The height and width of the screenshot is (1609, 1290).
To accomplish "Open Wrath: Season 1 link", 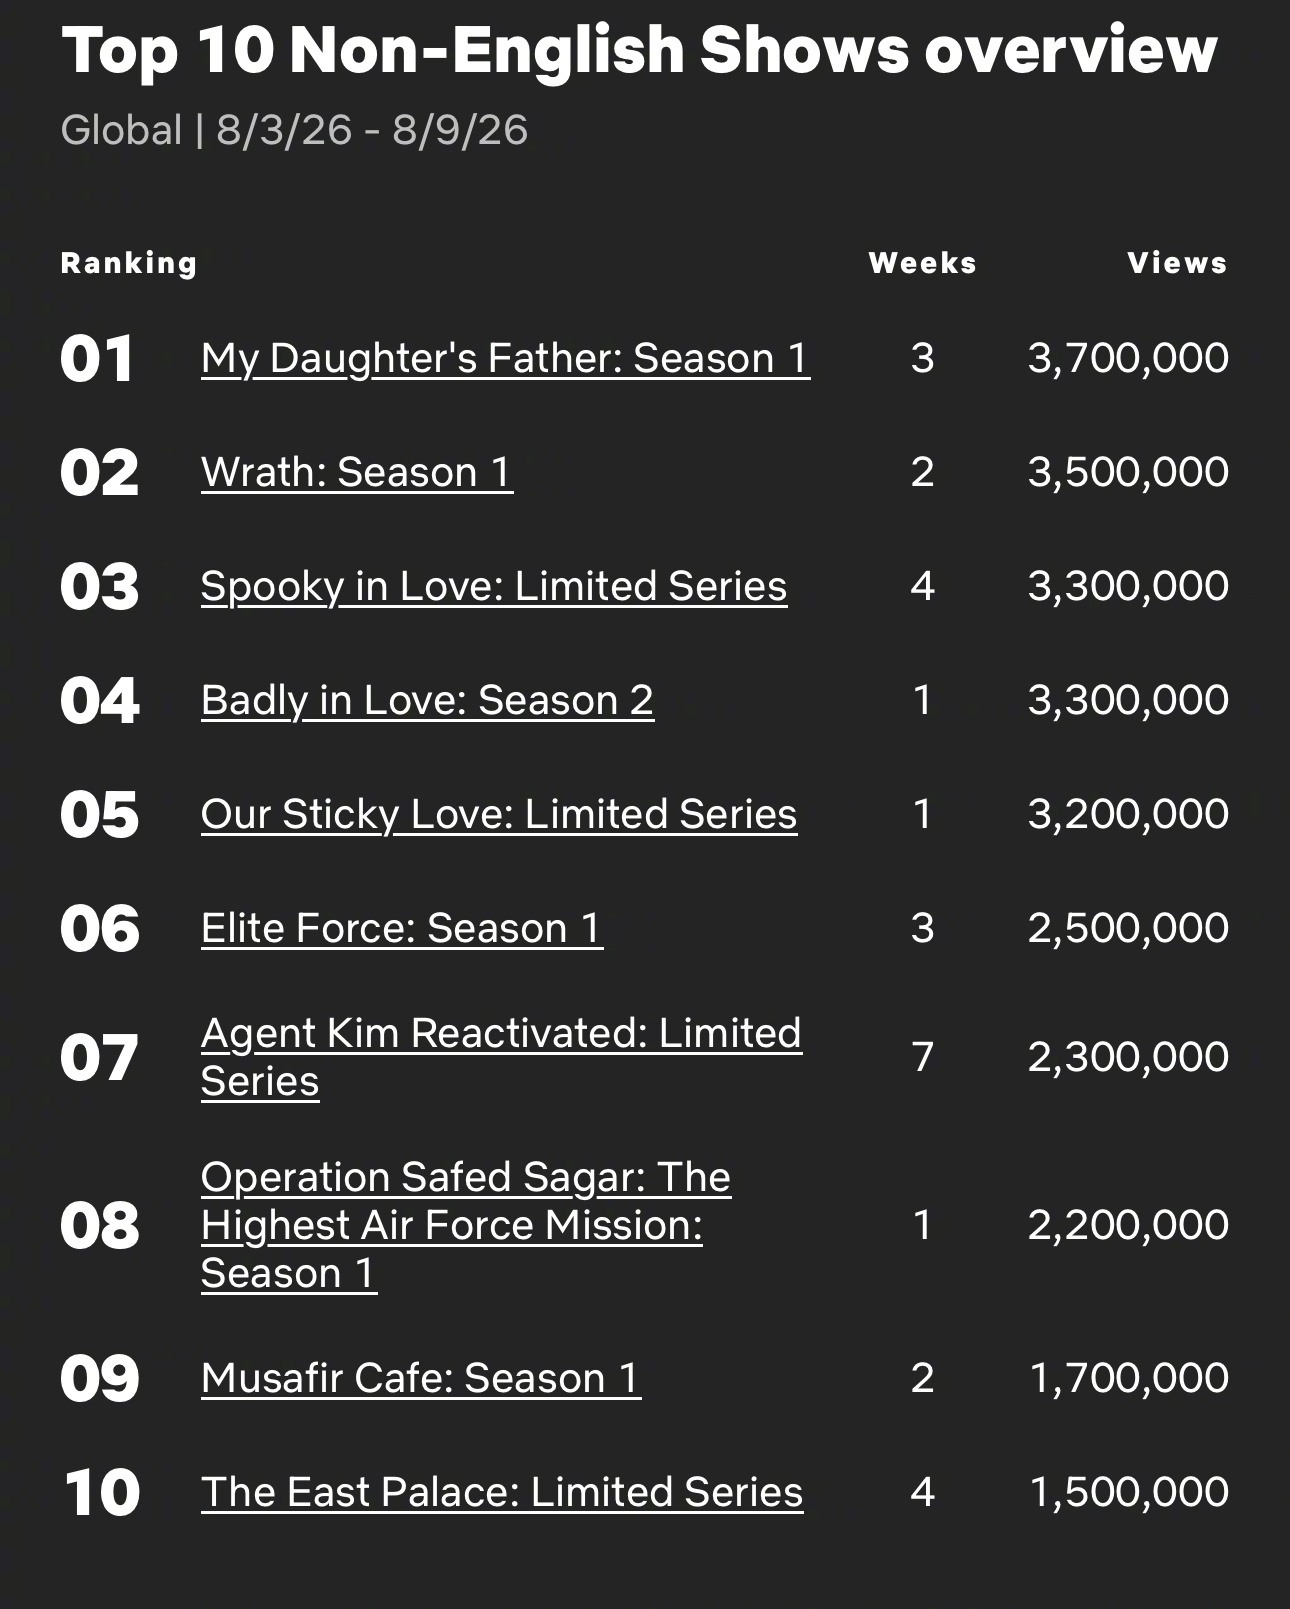I will 357,472.
